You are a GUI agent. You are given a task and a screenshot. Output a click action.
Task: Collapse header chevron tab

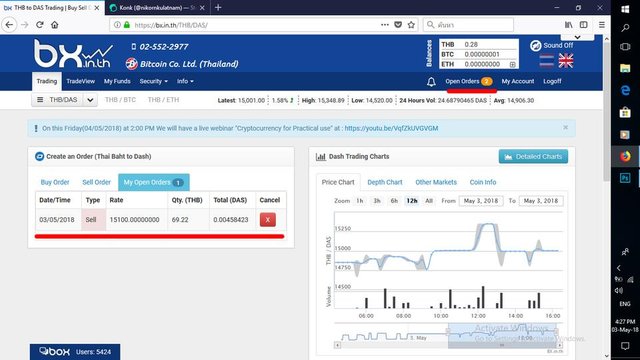pos(577,37)
